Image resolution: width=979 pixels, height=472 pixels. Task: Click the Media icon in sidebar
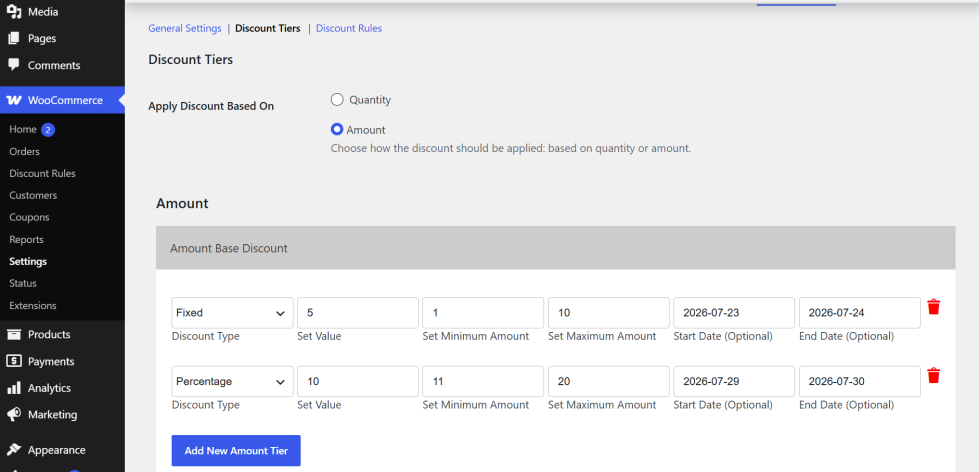tap(14, 11)
